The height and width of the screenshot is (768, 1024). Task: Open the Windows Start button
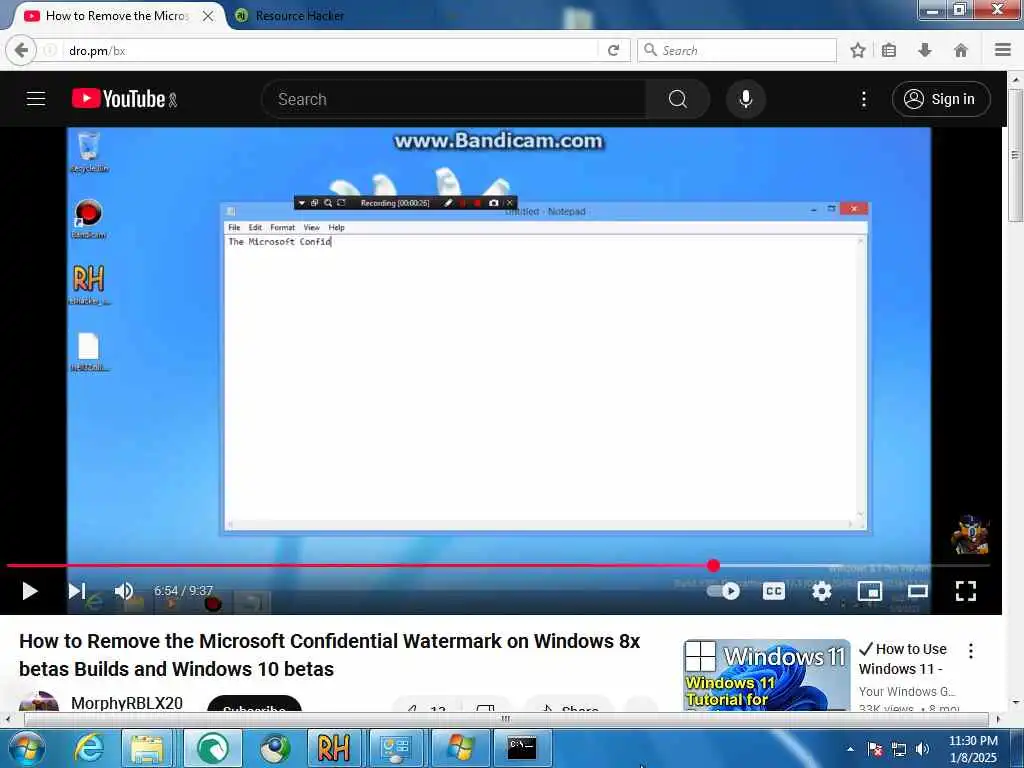tap(25, 748)
